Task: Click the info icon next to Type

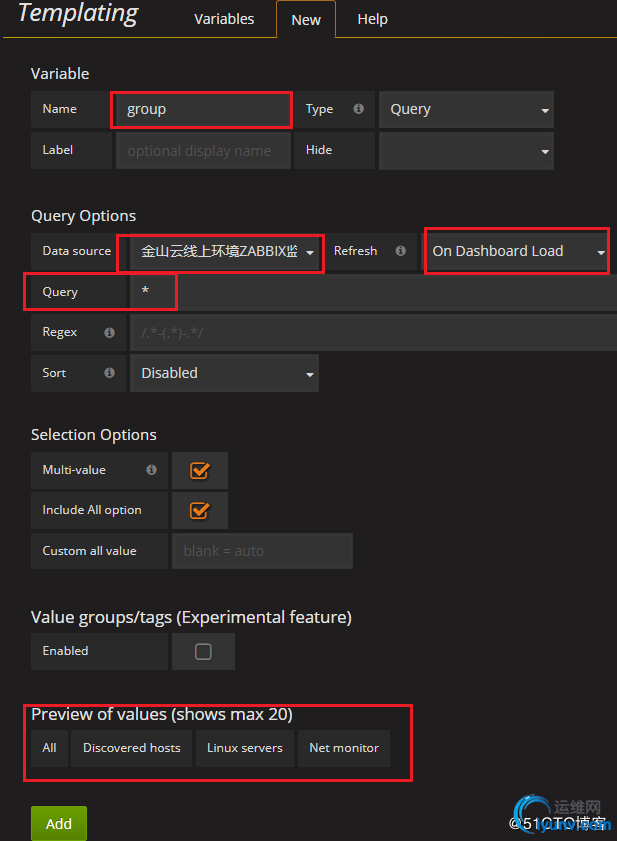Action: [x=358, y=109]
